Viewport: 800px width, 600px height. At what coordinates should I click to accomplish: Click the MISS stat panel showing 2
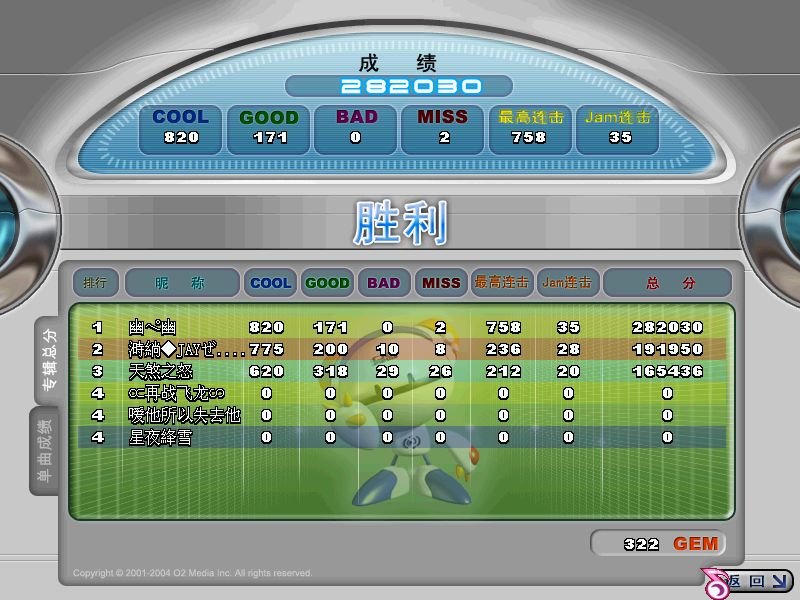tap(442, 127)
